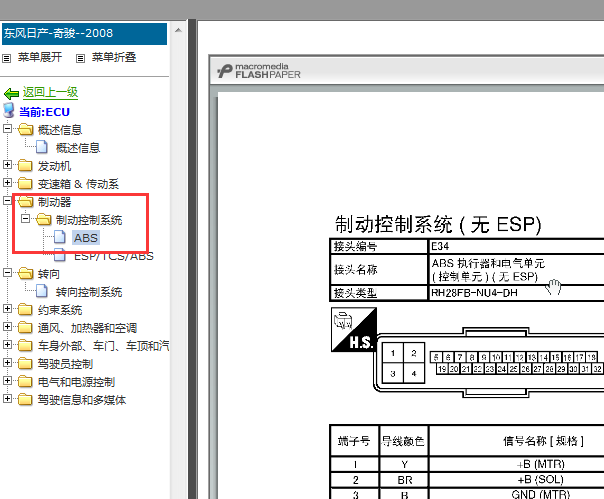
Task: Click the 转向控制系统 document icon
Action: coord(42,291)
